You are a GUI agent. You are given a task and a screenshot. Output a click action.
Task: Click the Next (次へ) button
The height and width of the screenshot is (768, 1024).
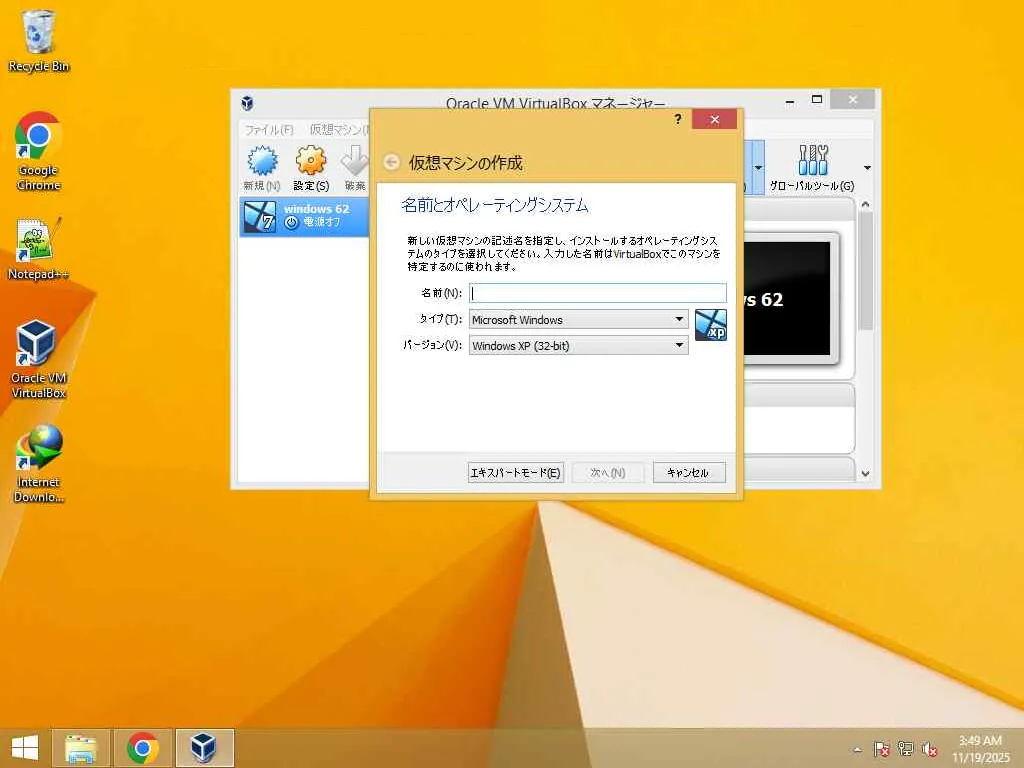608,473
